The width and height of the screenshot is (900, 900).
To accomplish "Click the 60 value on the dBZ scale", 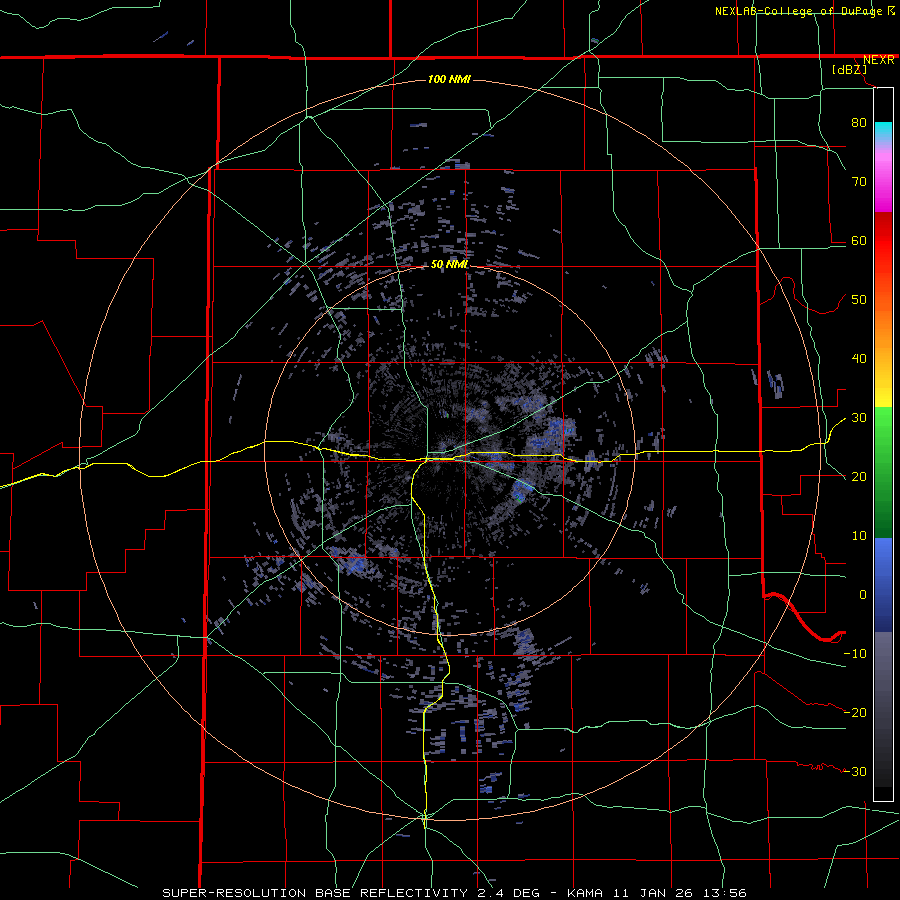I will [859, 240].
